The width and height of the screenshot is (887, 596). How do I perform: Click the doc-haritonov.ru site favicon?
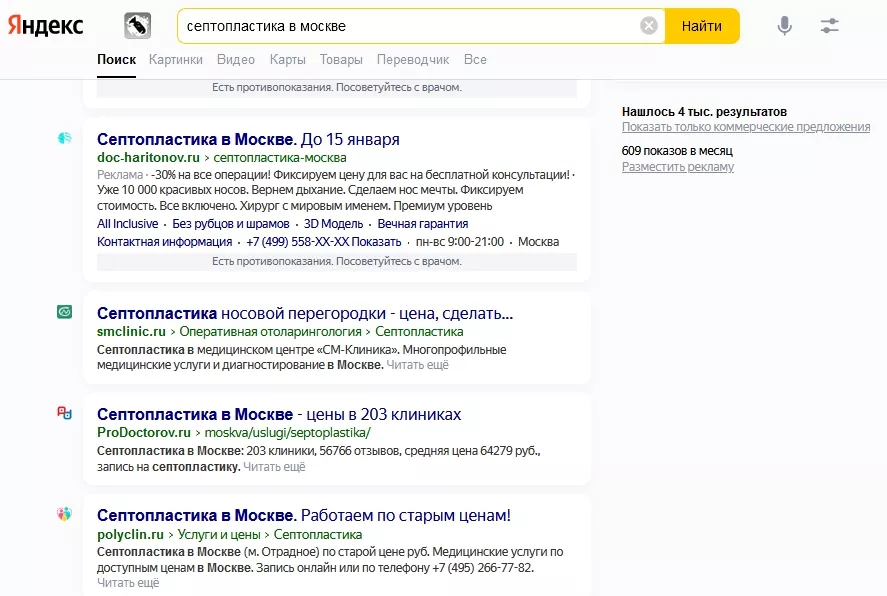[x=64, y=138]
